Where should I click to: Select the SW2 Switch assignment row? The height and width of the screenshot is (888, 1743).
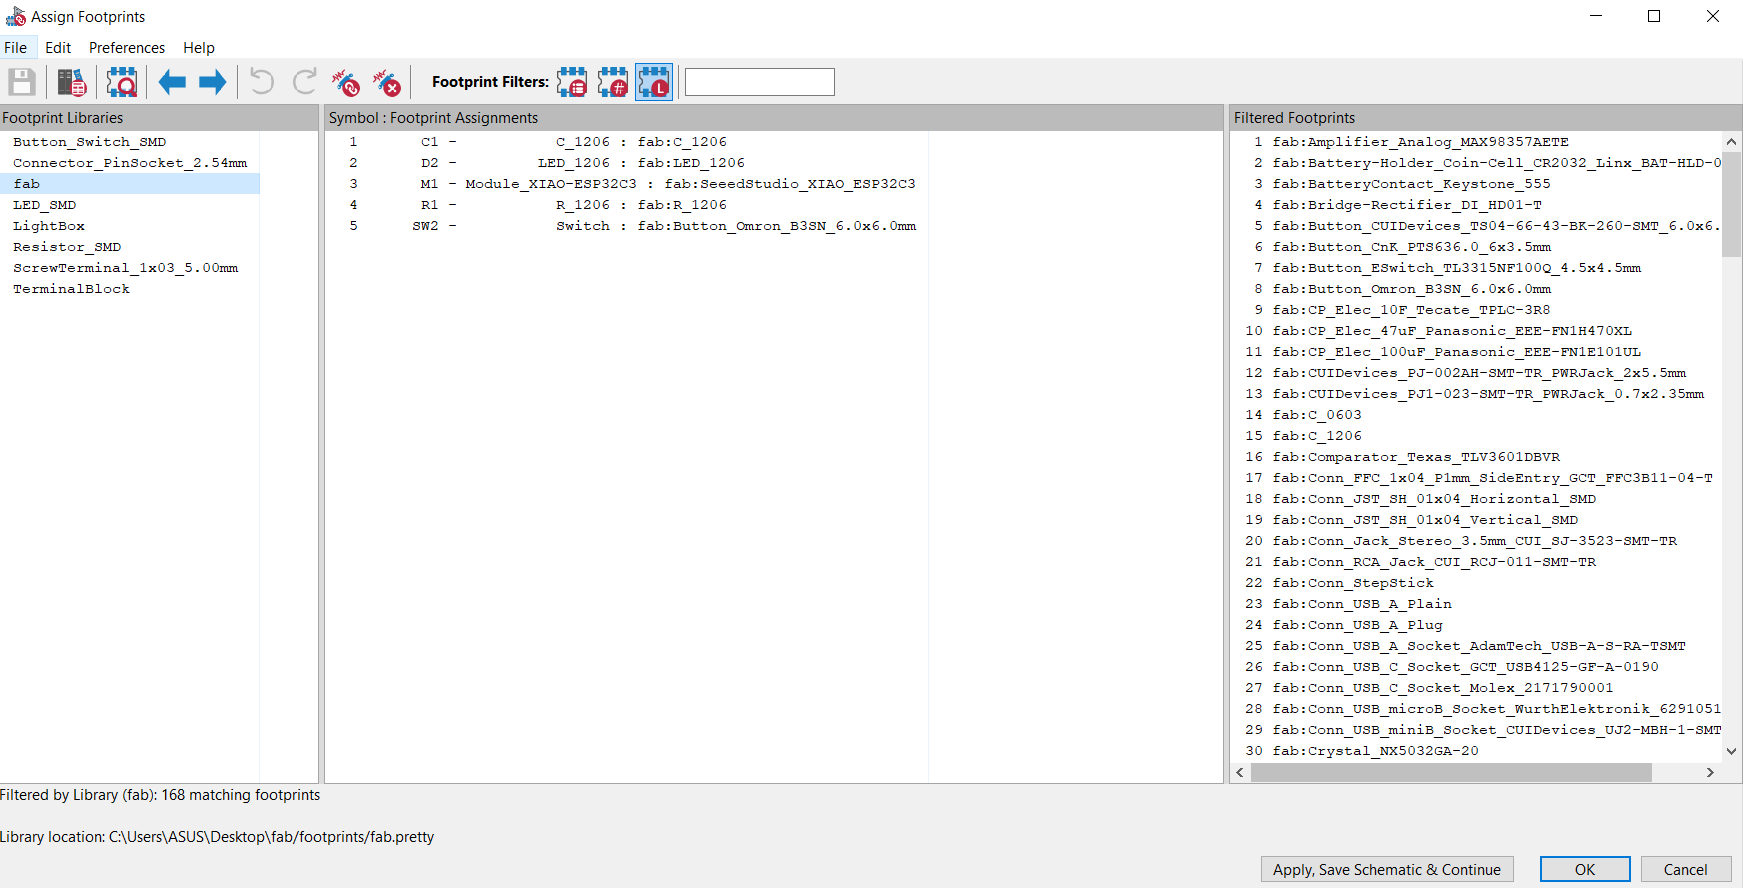click(627, 226)
